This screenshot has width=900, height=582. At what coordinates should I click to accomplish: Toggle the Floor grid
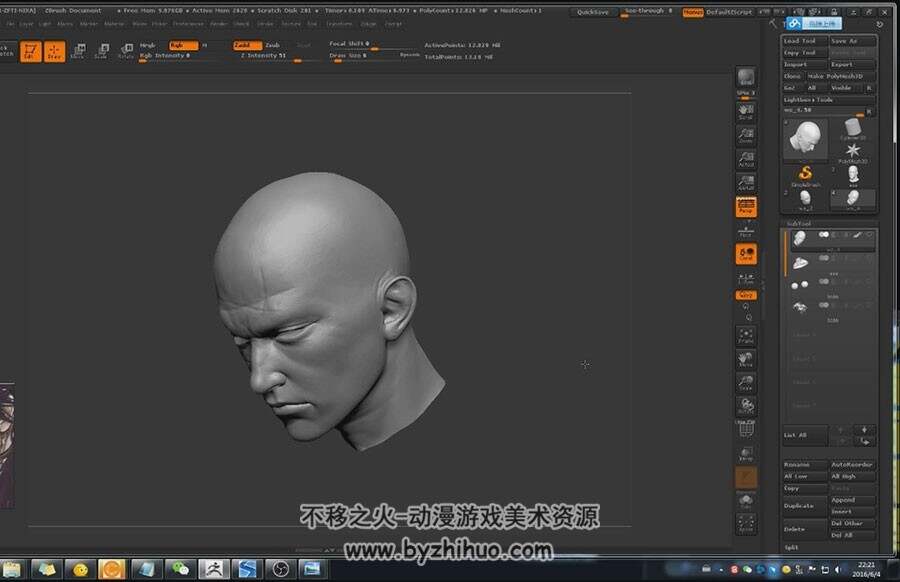746,232
